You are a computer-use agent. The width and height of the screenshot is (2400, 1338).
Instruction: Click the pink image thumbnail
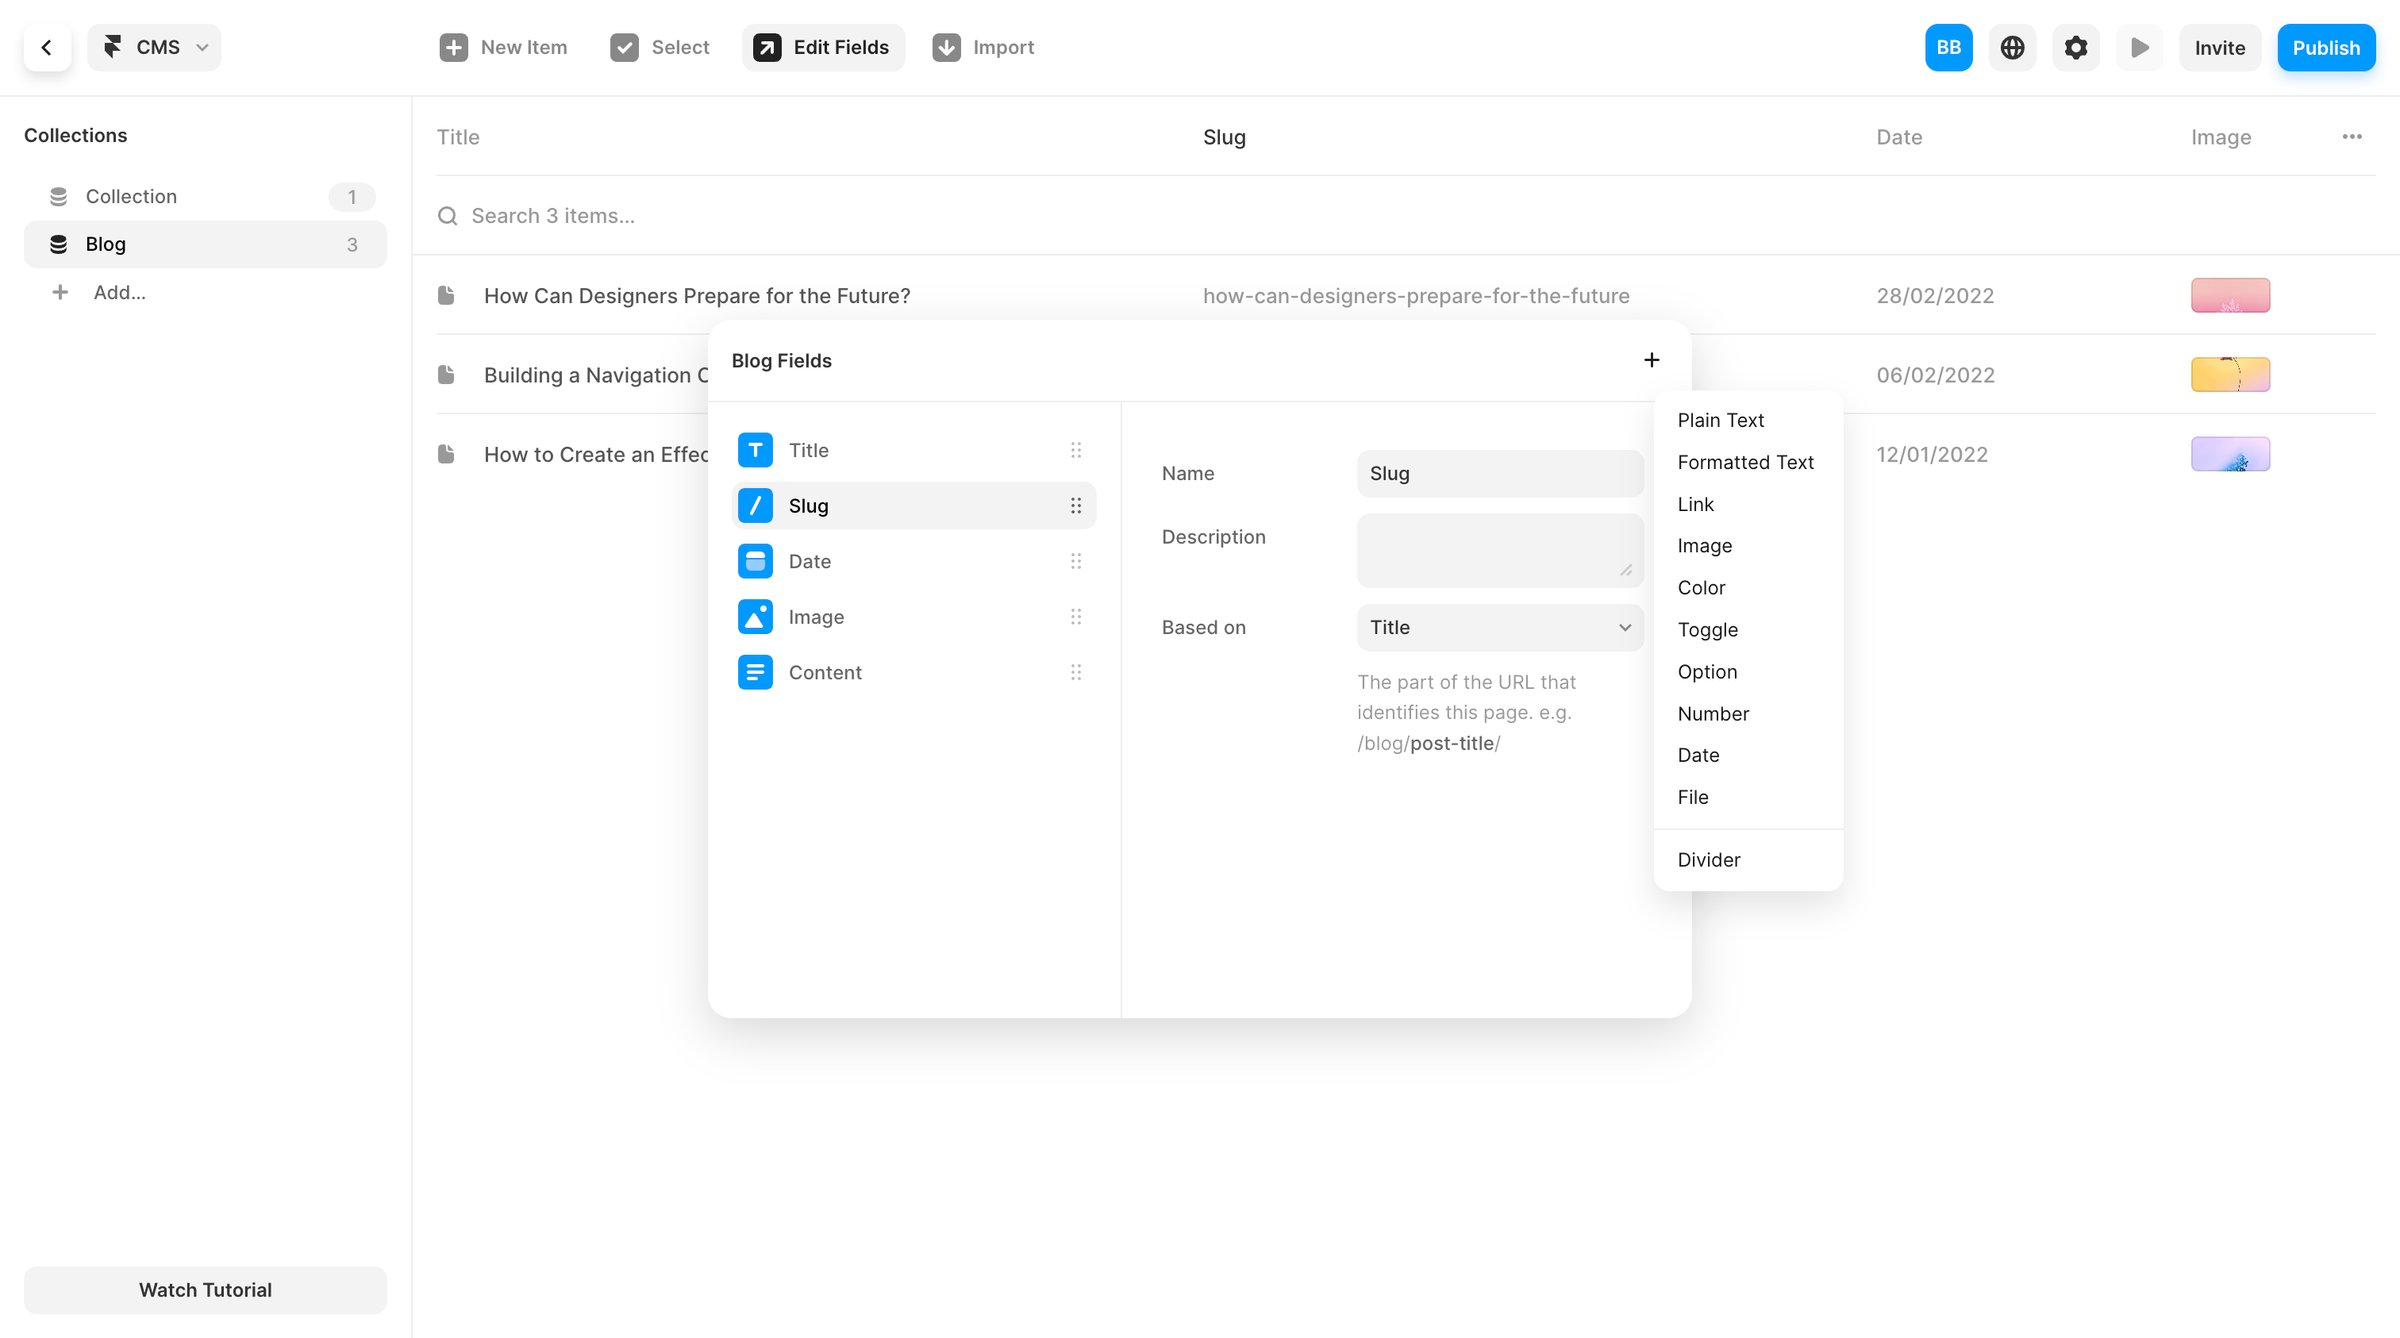(2230, 295)
